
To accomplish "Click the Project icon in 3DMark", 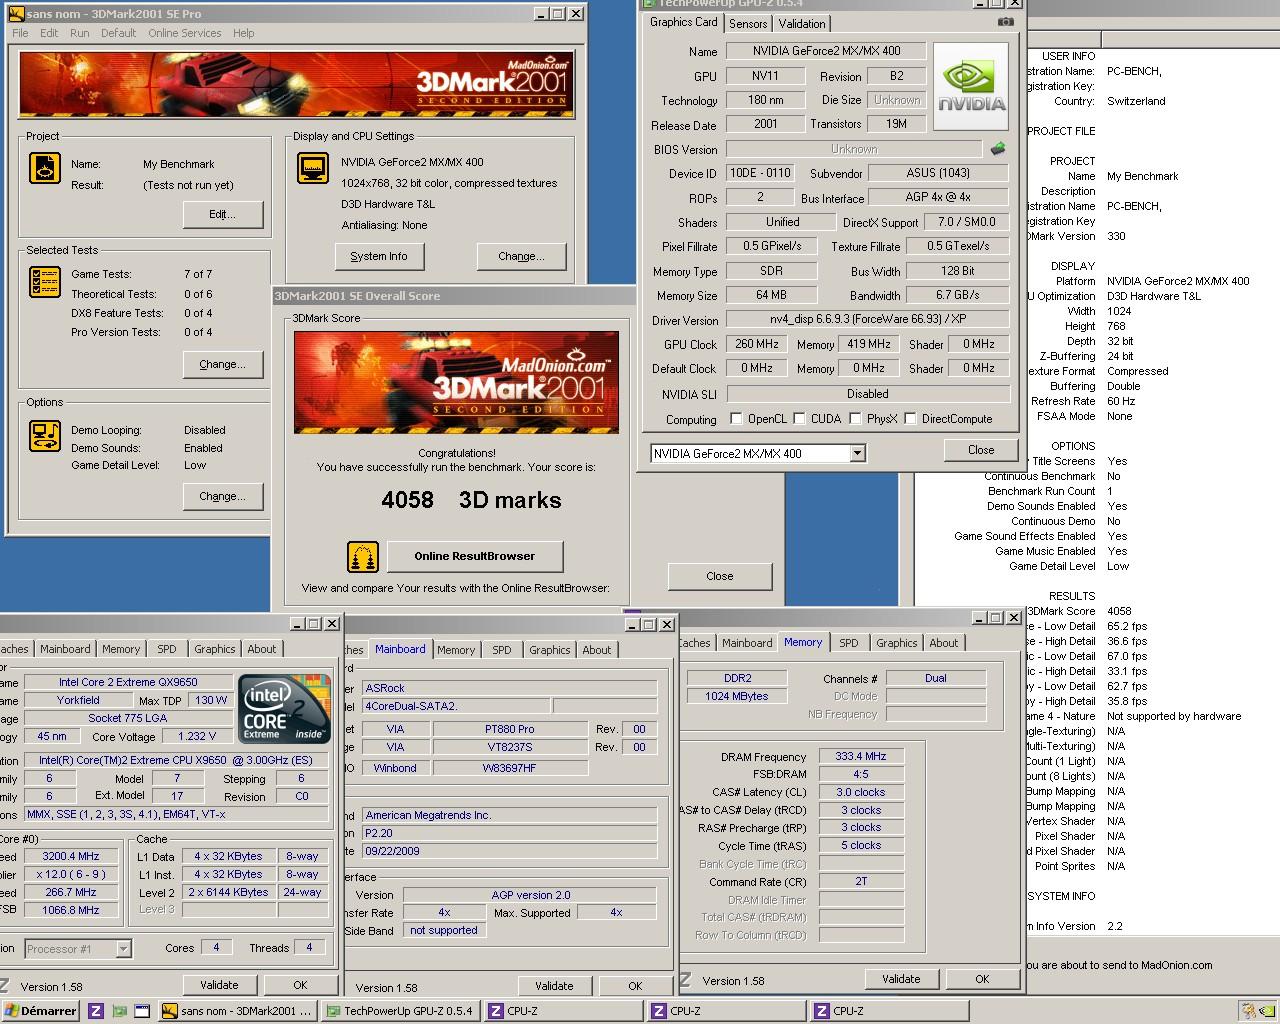I will tap(45, 168).
